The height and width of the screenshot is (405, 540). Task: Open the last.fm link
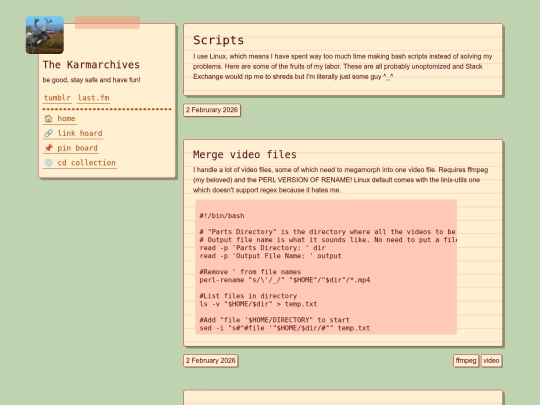(x=93, y=98)
